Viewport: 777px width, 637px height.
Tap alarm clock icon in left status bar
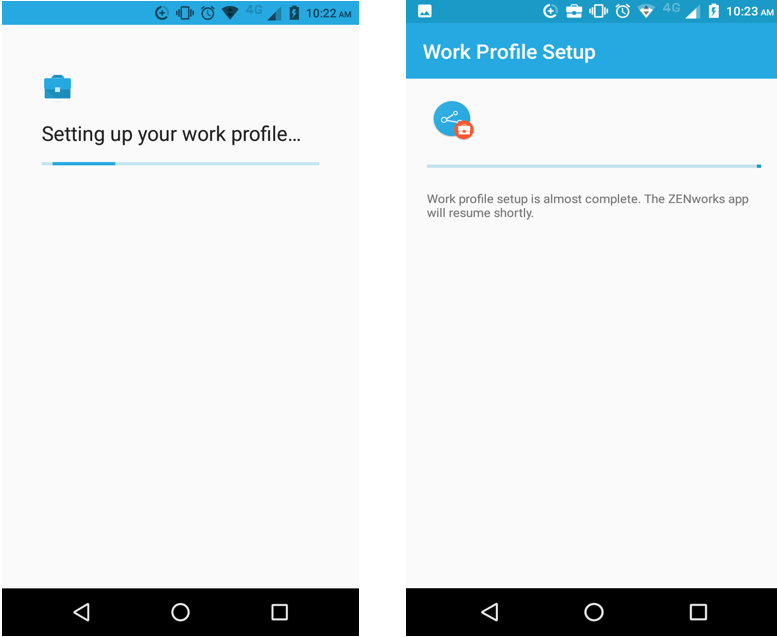click(208, 13)
